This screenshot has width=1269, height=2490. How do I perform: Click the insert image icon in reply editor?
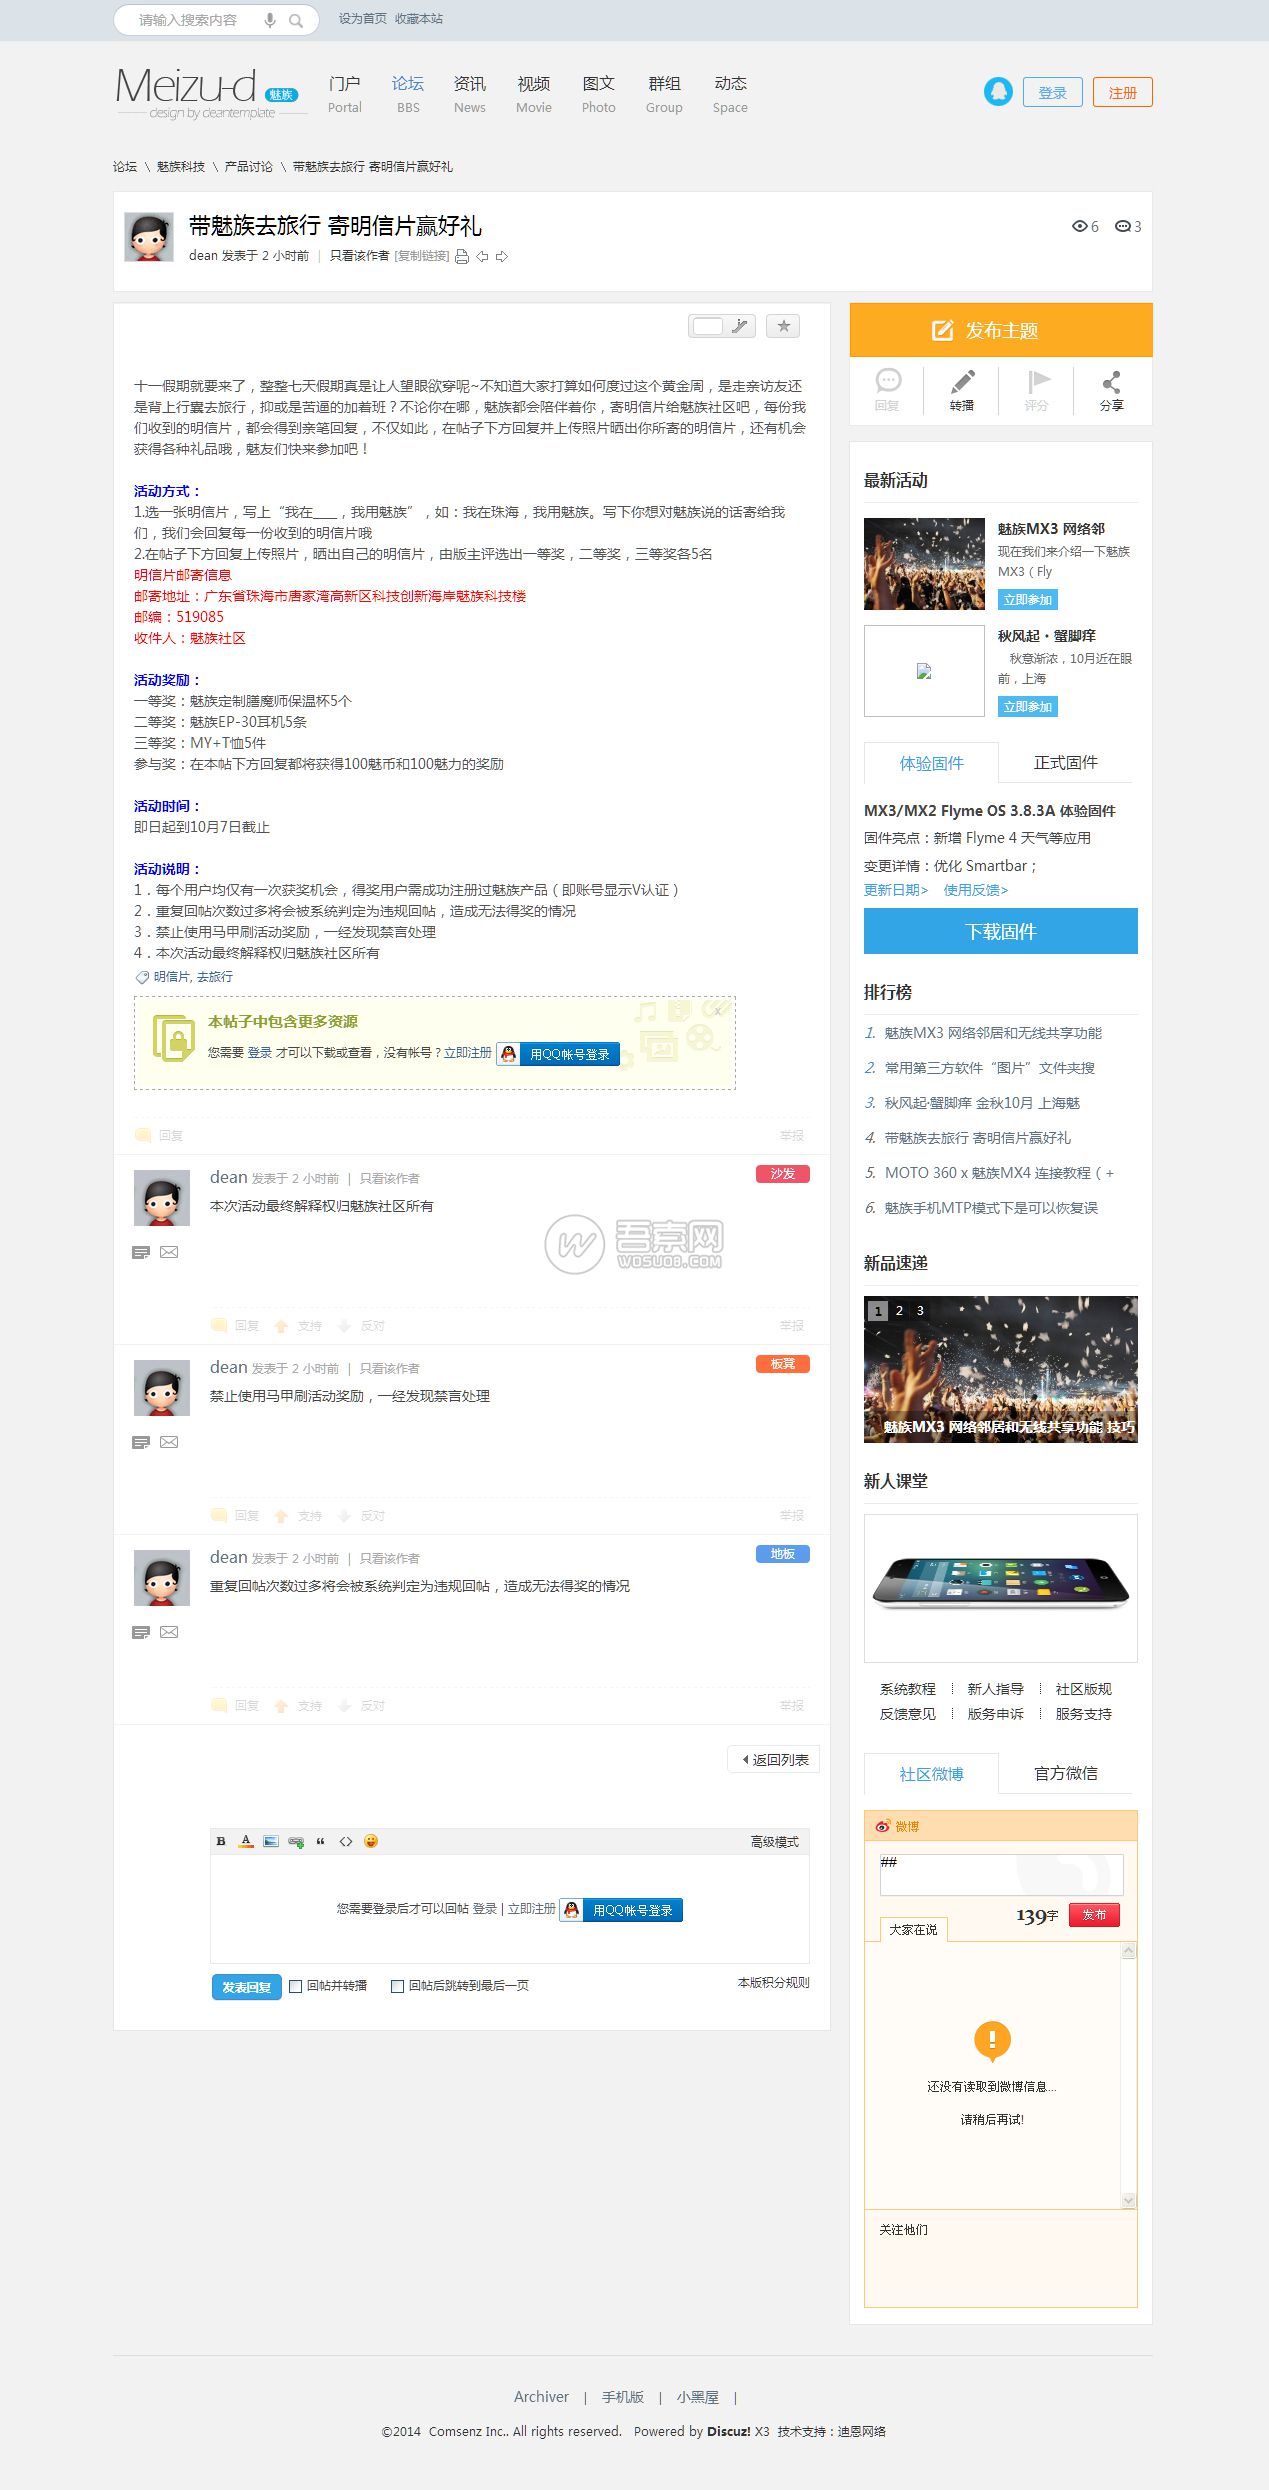point(271,1841)
